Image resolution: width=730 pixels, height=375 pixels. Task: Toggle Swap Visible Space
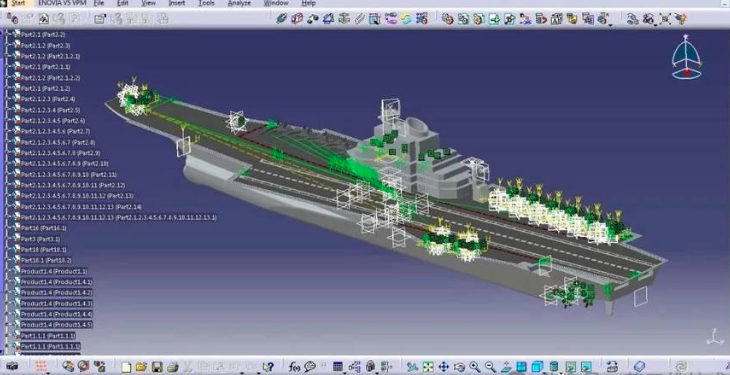[586, 367]
